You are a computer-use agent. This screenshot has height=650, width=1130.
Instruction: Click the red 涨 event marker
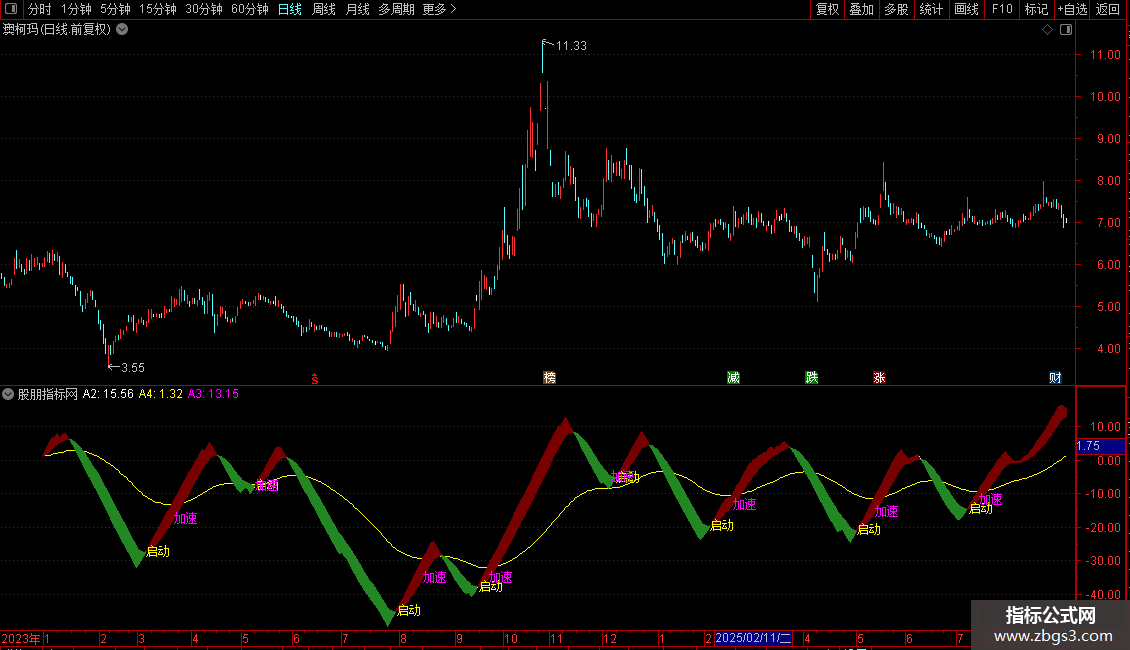coord(879,378)
